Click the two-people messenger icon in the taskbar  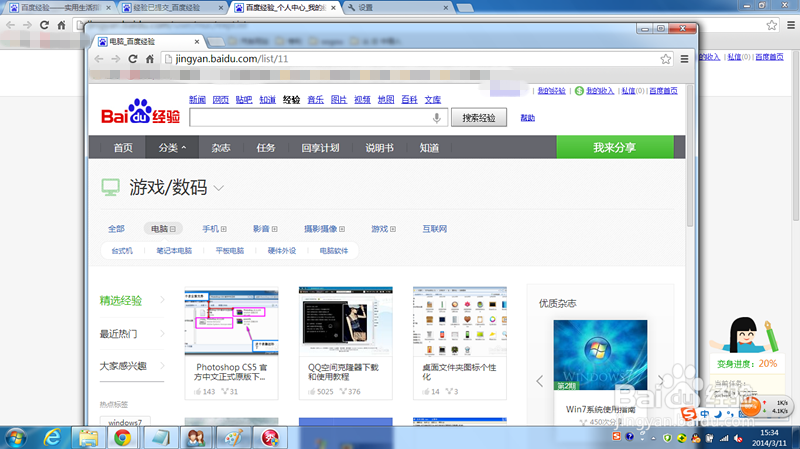(x=196, y=438)
